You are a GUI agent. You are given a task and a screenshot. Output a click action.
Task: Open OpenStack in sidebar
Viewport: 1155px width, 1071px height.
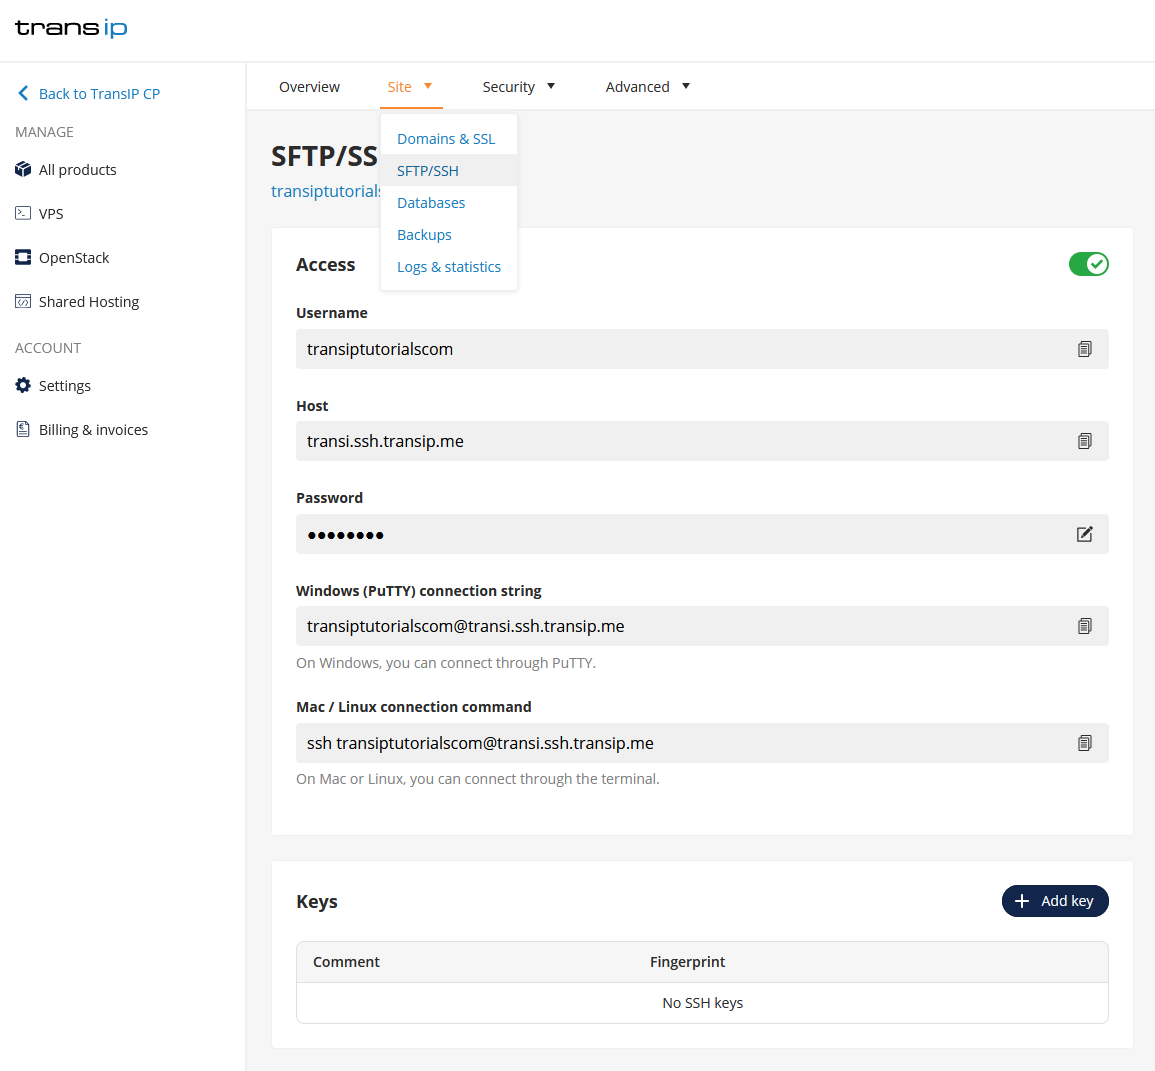pyautogui.click(x=74, y=258)
